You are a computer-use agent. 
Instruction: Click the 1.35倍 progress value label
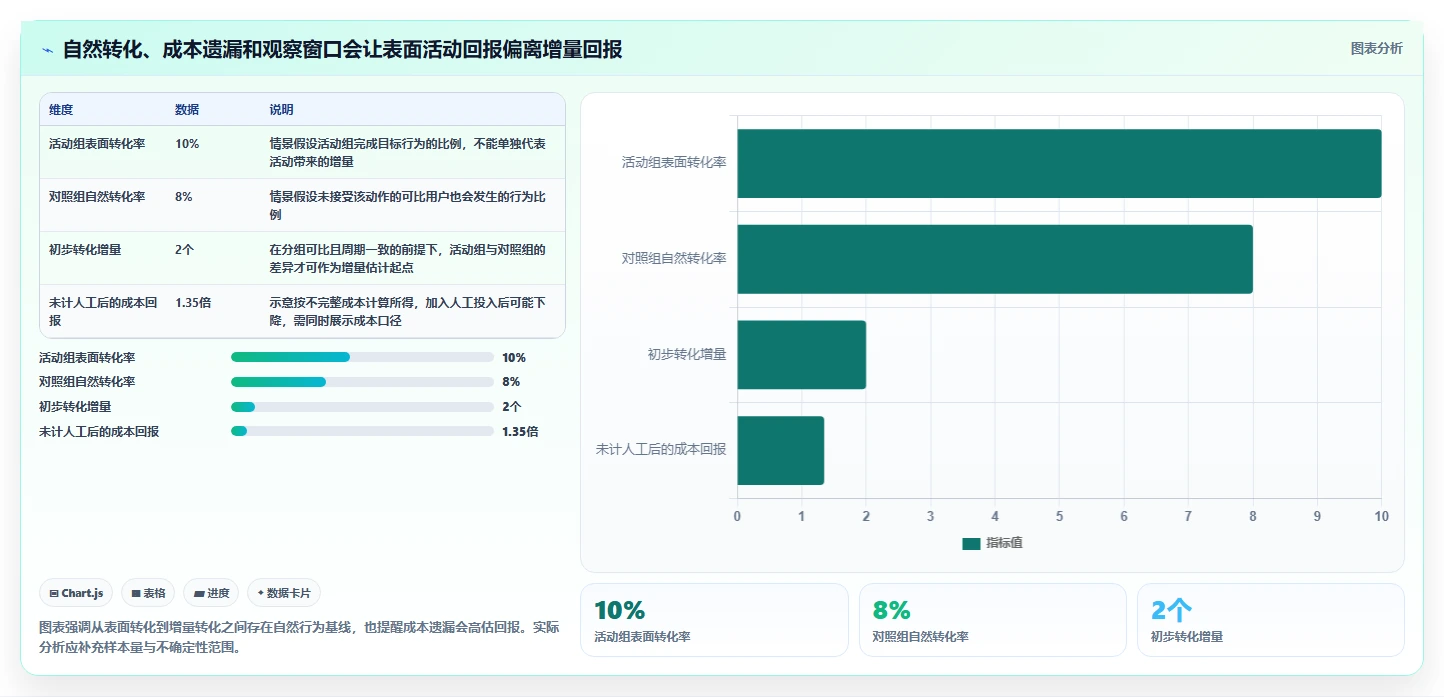(x=520, y=432)
